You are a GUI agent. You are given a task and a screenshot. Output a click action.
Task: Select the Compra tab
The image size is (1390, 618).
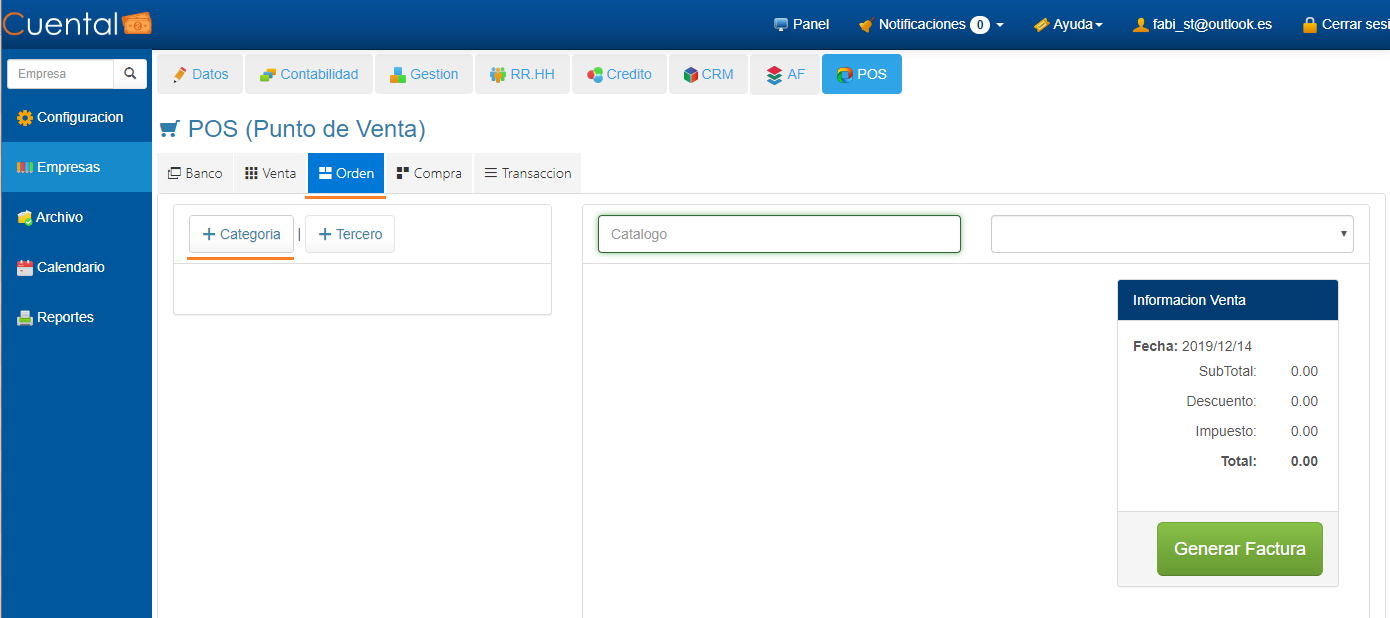[429, 174]
